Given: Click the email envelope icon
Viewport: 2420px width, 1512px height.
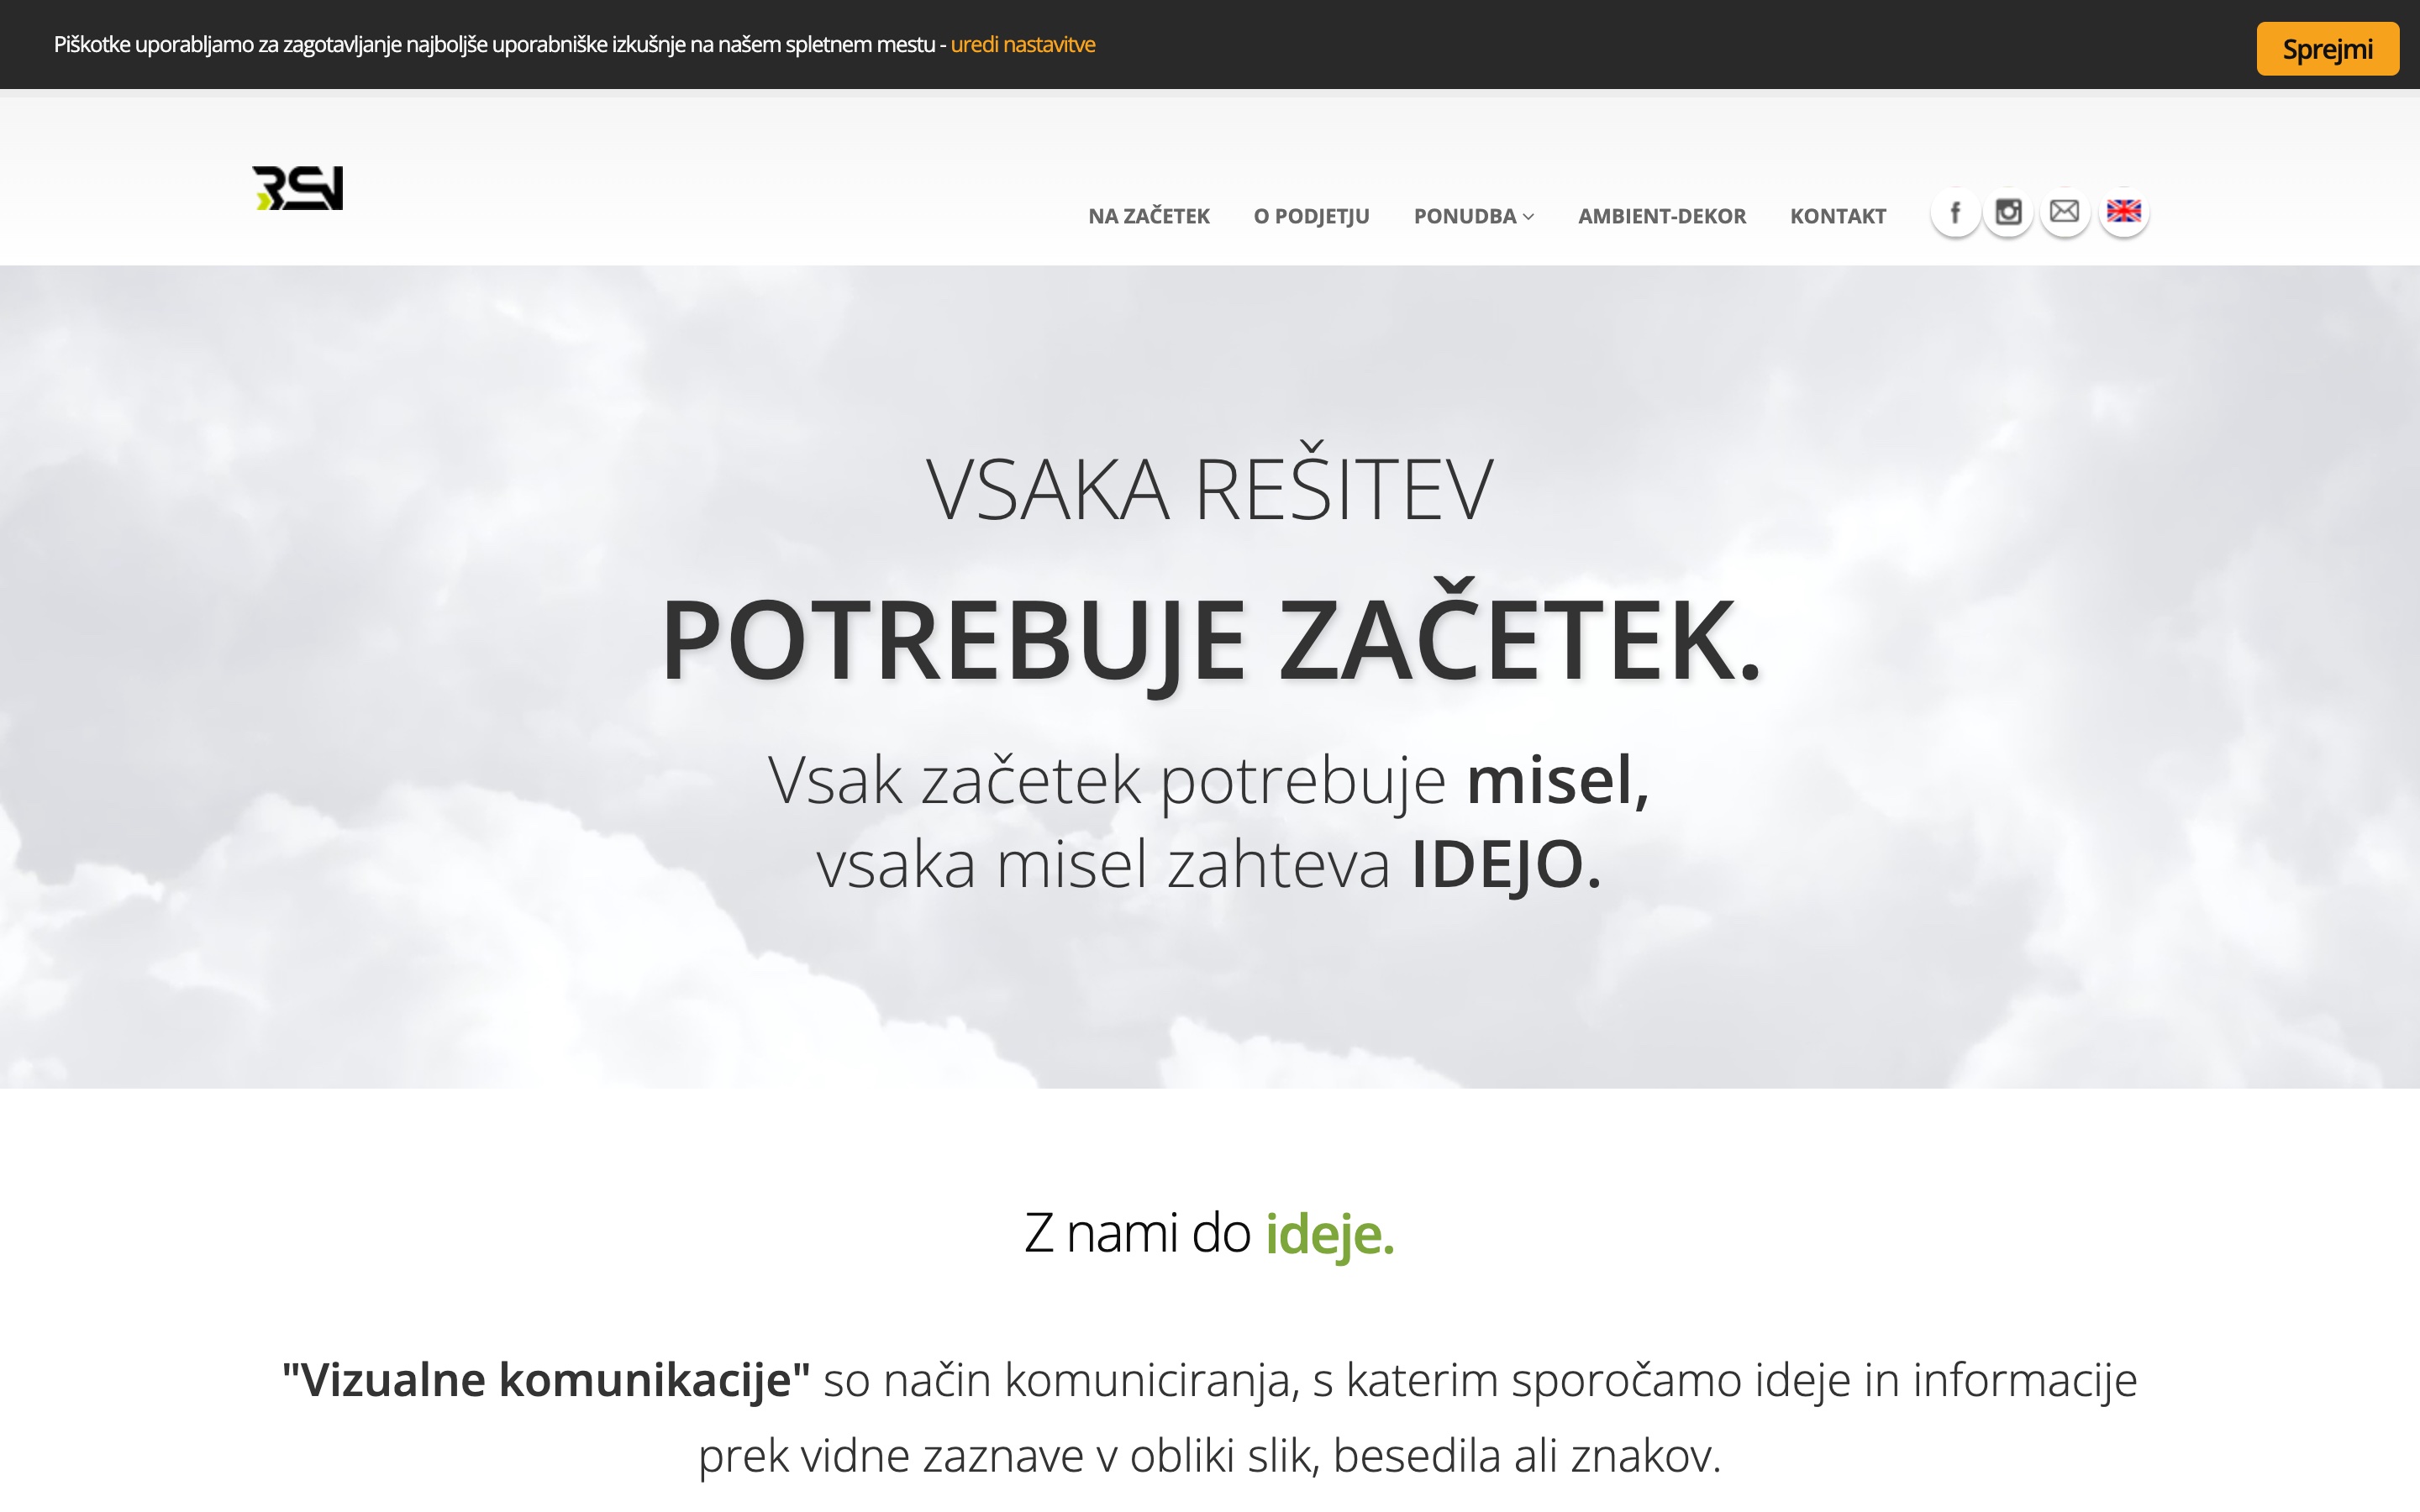Looking at the screenshot, I should click(x=2065, y=212).
